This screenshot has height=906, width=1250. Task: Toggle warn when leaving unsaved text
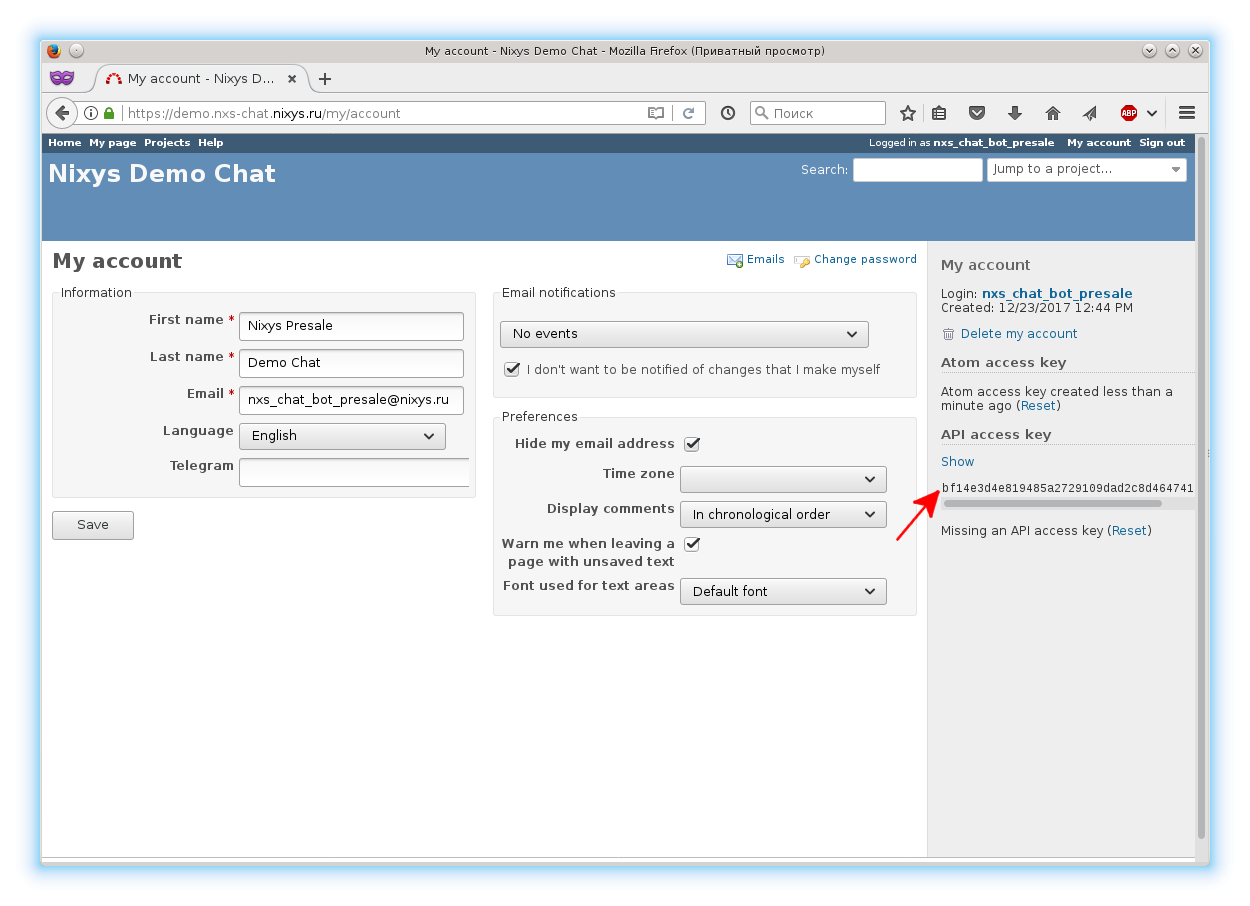(x=691, y=544)
